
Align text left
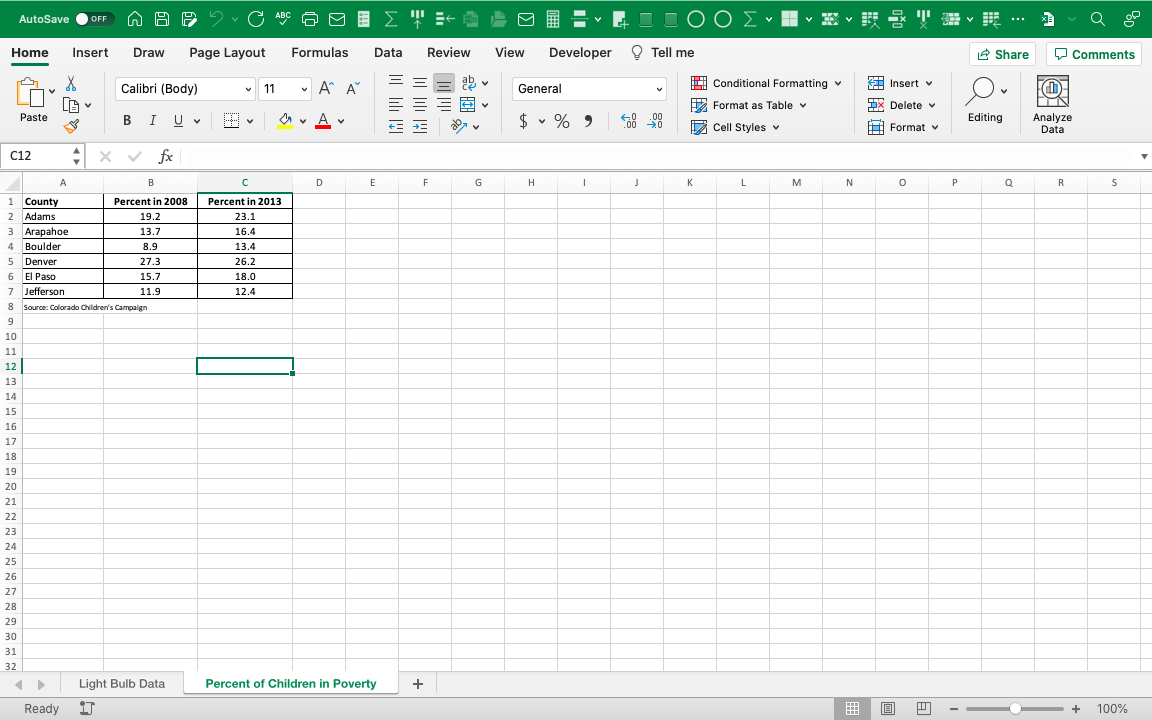pyautogui.click(x=396, y=105)
